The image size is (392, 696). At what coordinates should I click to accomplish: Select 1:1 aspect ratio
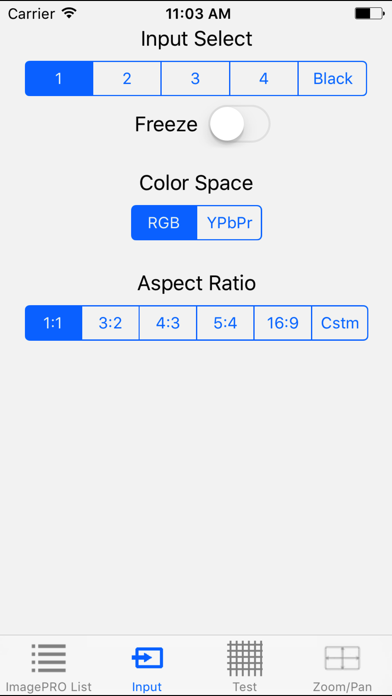click(x=53, y=323)
